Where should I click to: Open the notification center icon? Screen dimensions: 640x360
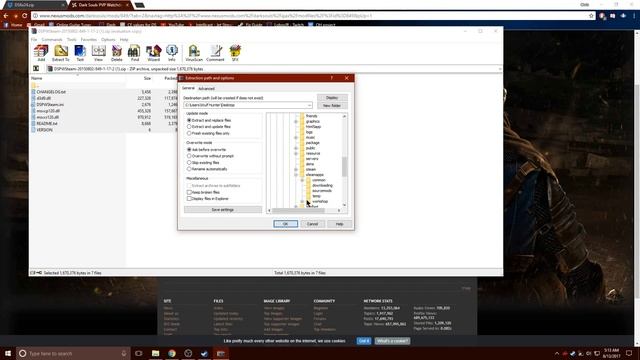click(629, 353)
